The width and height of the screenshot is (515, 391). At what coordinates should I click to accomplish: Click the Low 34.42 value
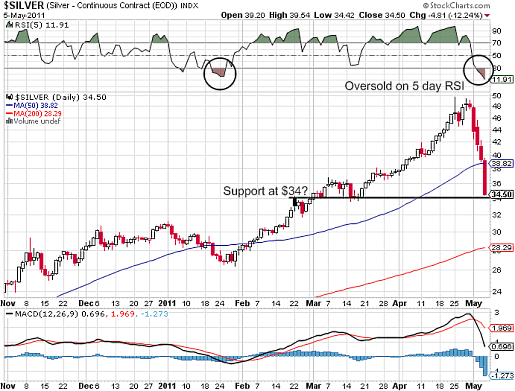(x=334, y=15)
